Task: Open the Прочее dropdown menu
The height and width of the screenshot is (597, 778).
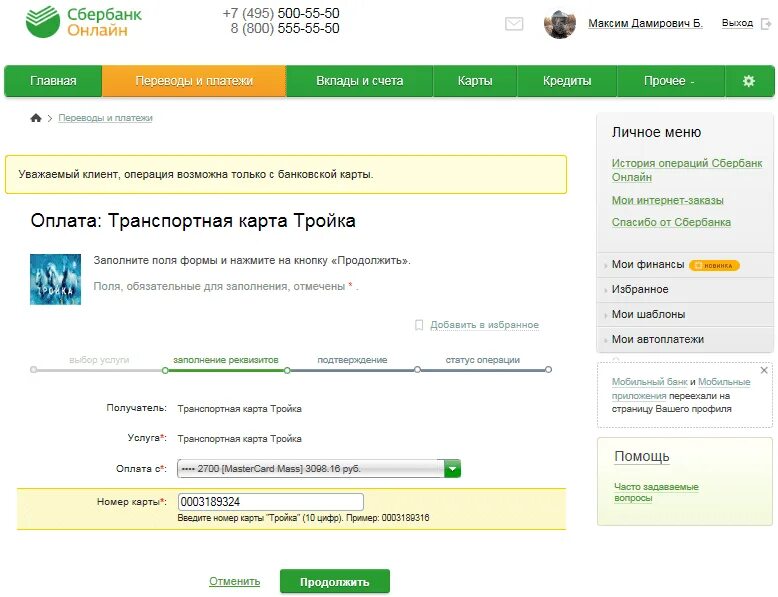Action: [x=669, y=81]
